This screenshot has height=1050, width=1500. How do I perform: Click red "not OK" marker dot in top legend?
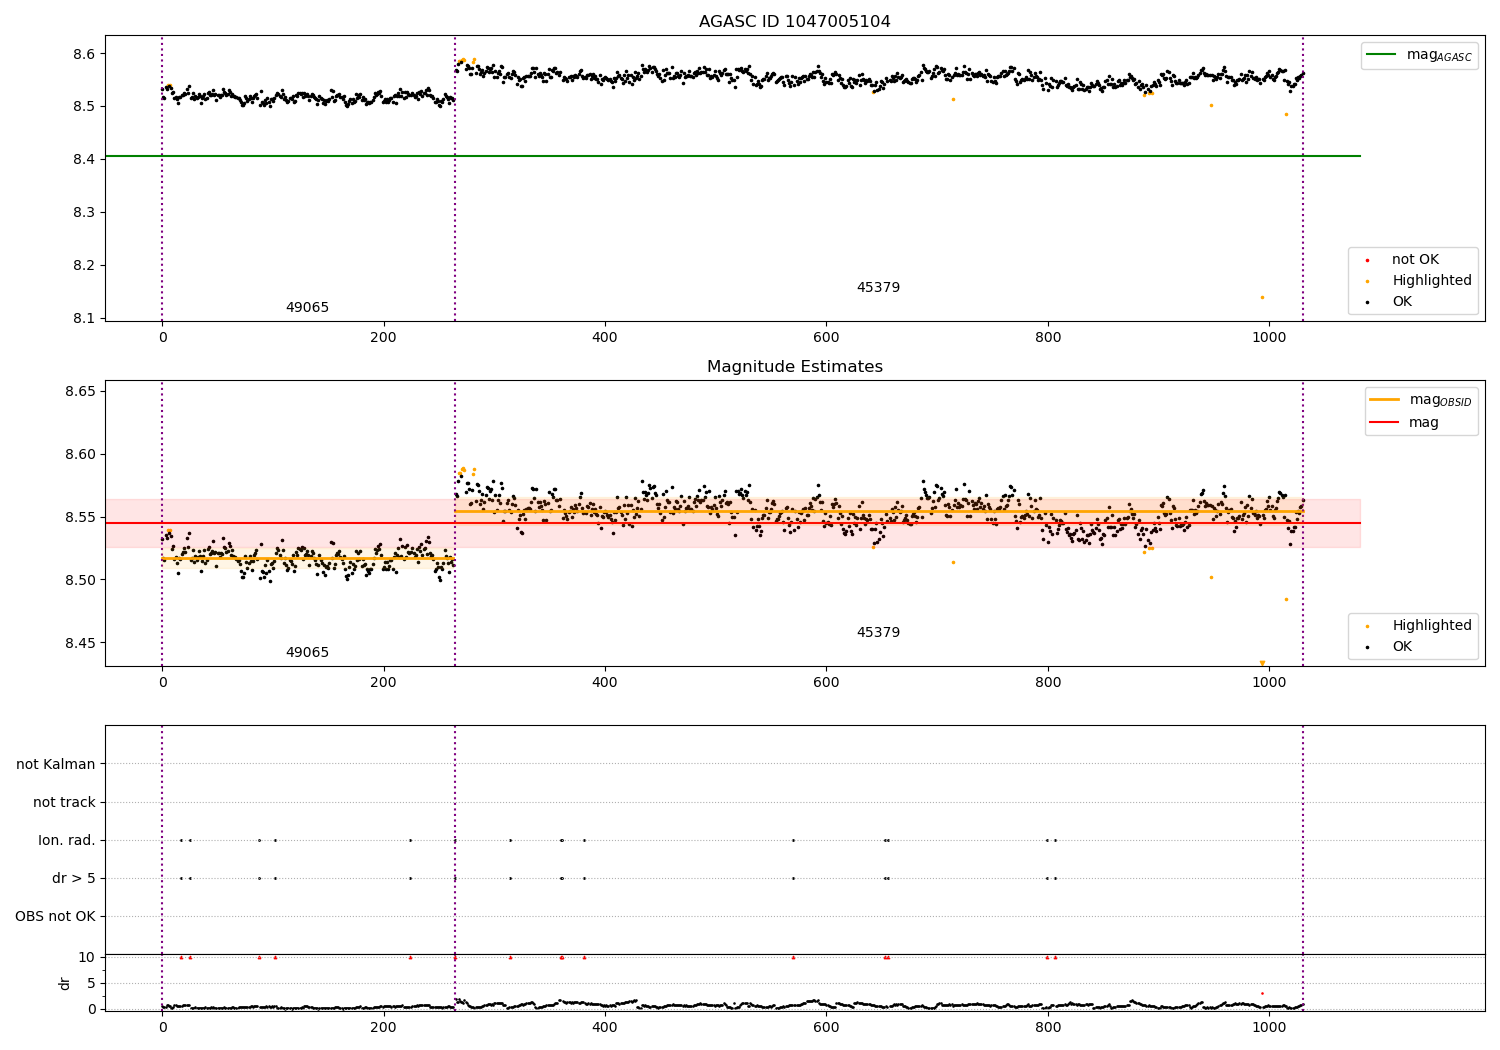tap(1367, 260)
